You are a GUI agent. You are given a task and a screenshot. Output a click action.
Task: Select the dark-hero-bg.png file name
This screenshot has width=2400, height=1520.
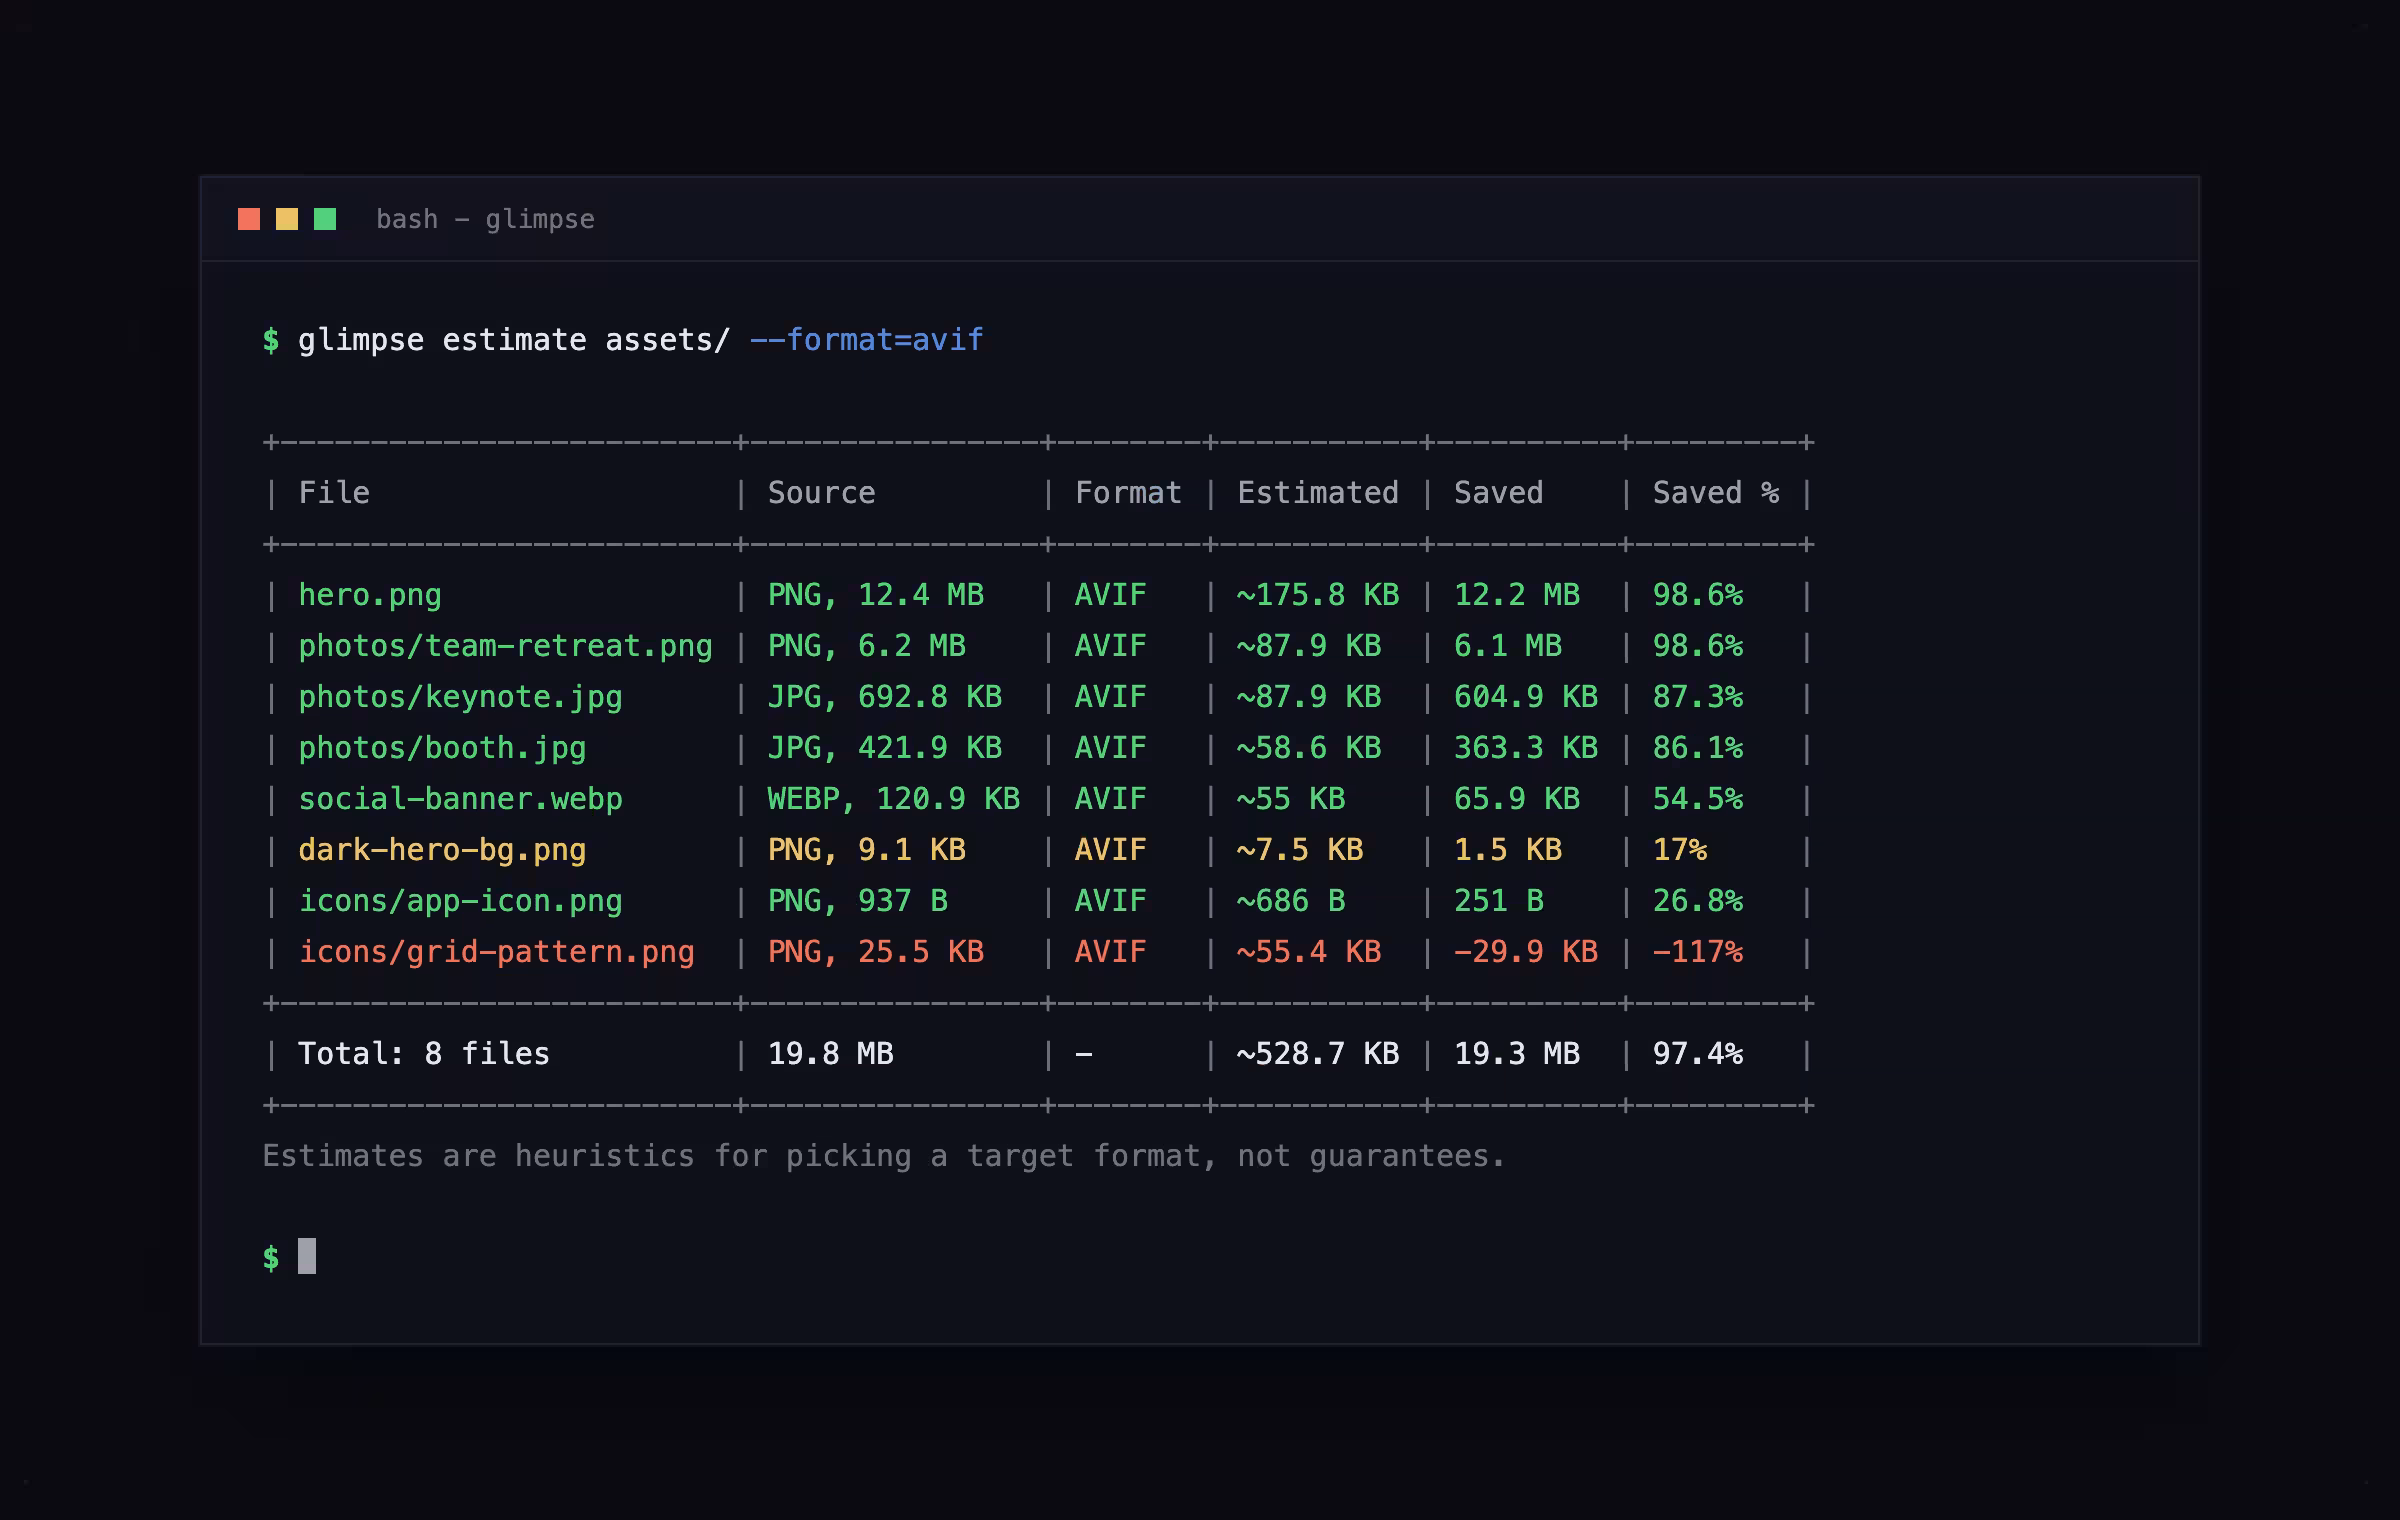pyautogui.click(x=442, y=850)
